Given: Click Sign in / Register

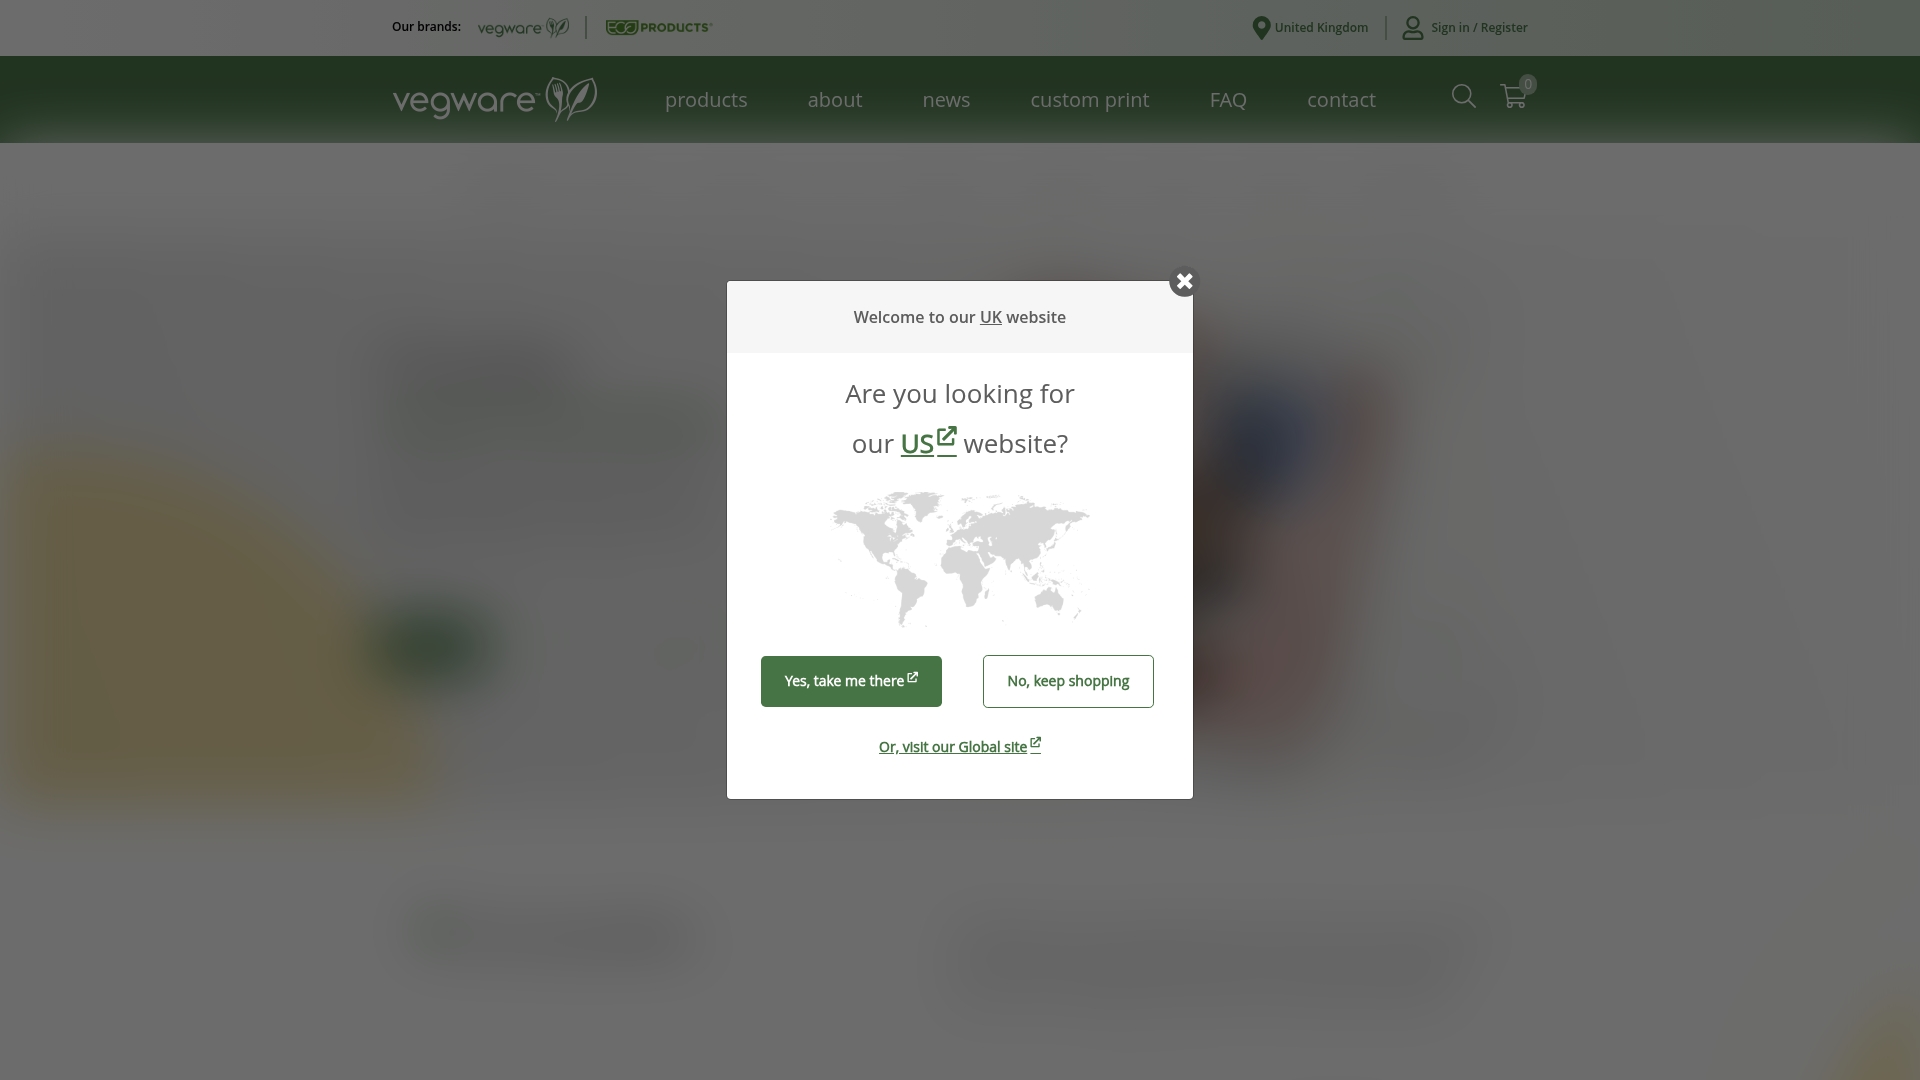Looking at the screenshot, I should tap(1478, 27).
